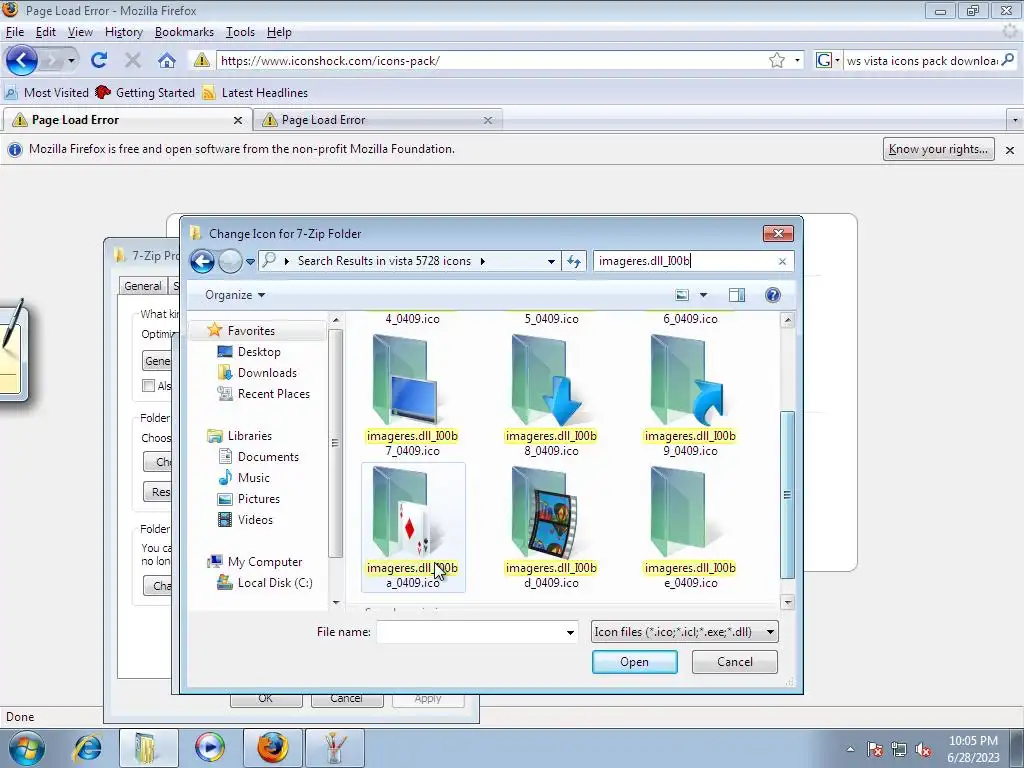Open the Help menu
Screen dimensions: 1024x768
click(279, 32)
